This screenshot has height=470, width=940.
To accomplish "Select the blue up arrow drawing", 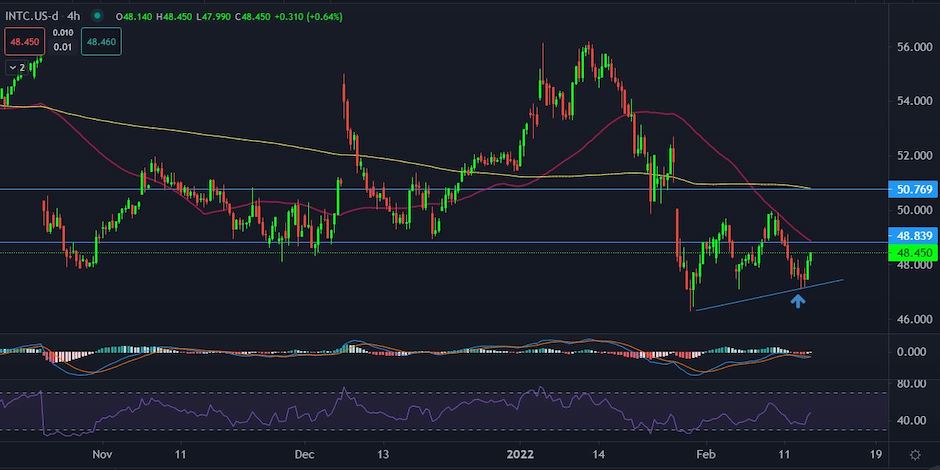I will click(x=798, y=300).
